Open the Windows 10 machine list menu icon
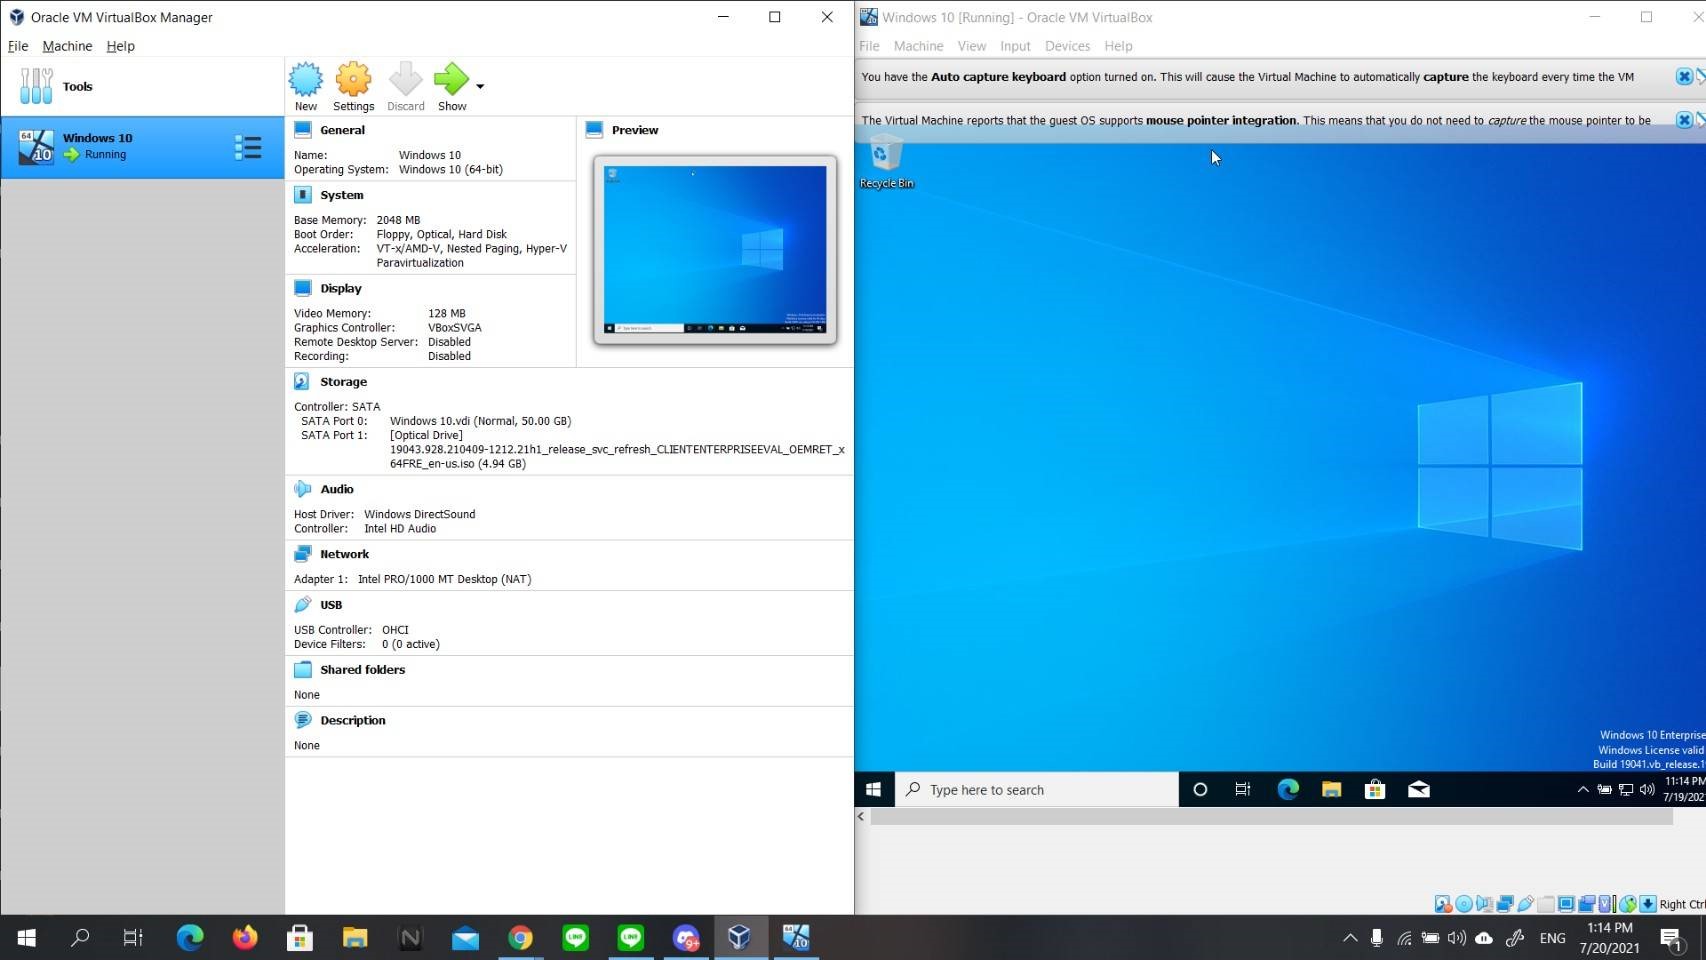 pos(248,148)
